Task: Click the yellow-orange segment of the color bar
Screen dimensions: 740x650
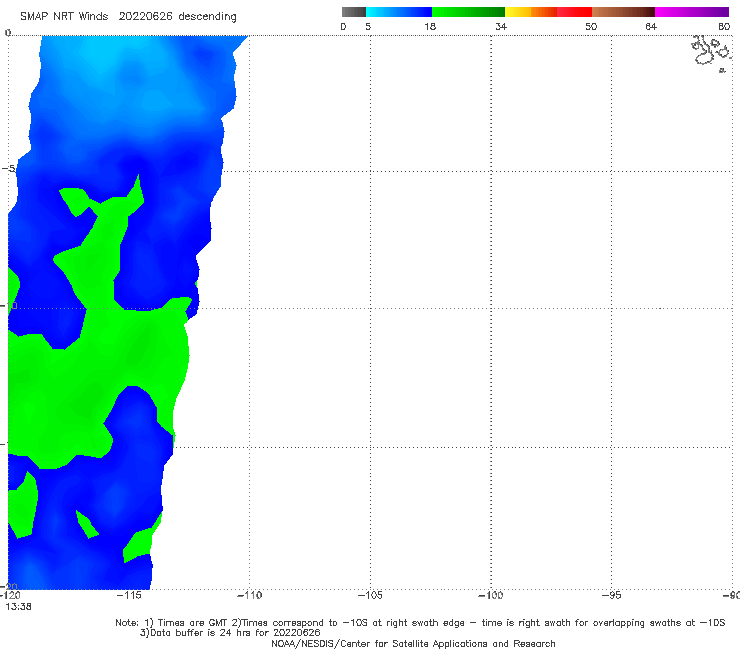Action: click(531, 12)
